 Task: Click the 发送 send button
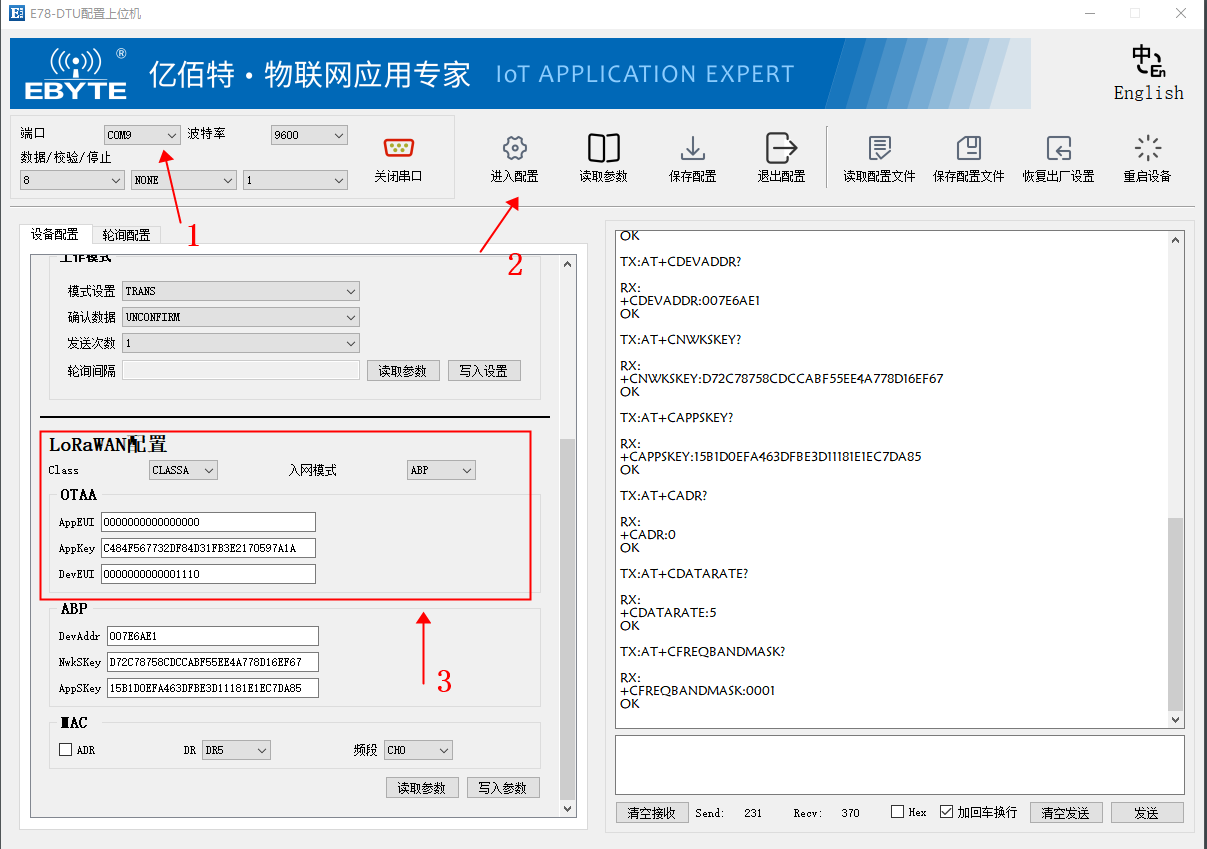(x=1146, y=812)
